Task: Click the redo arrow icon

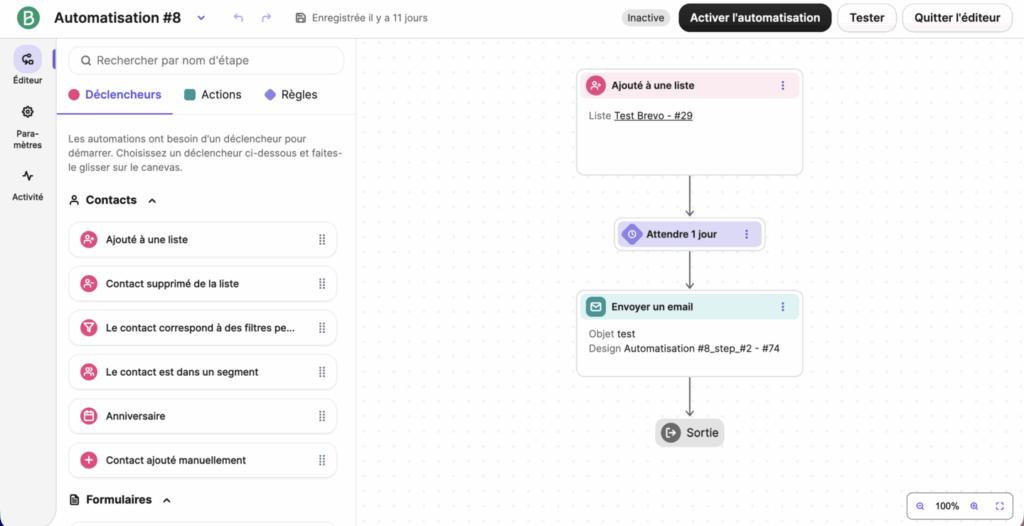Action: tap(266, 18)
